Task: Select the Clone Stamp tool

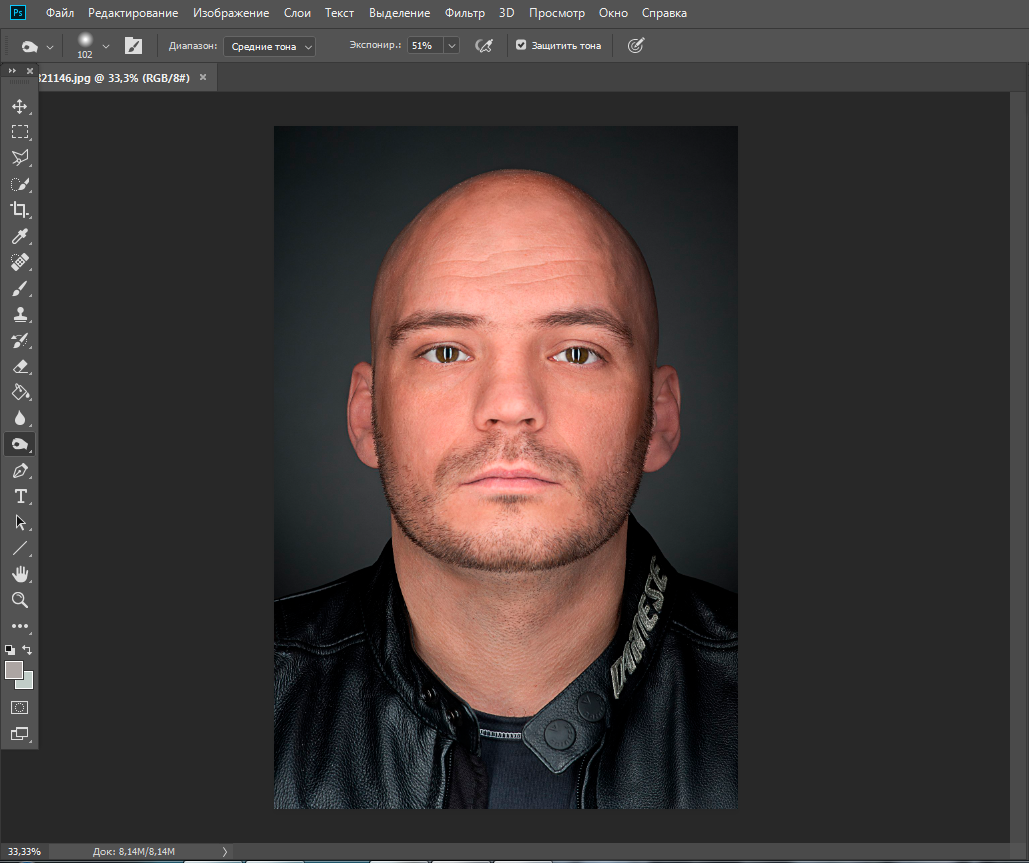Action: (x=20, y=314)
